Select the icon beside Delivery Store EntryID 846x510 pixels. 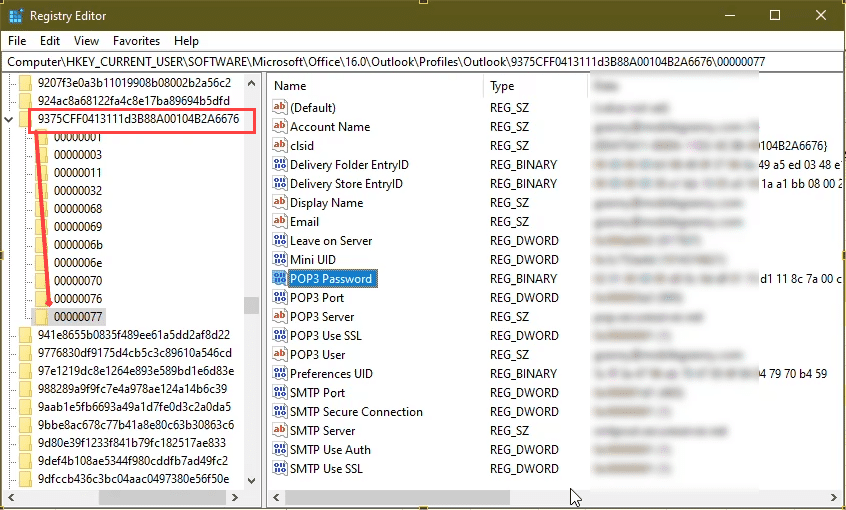(280, 184)
